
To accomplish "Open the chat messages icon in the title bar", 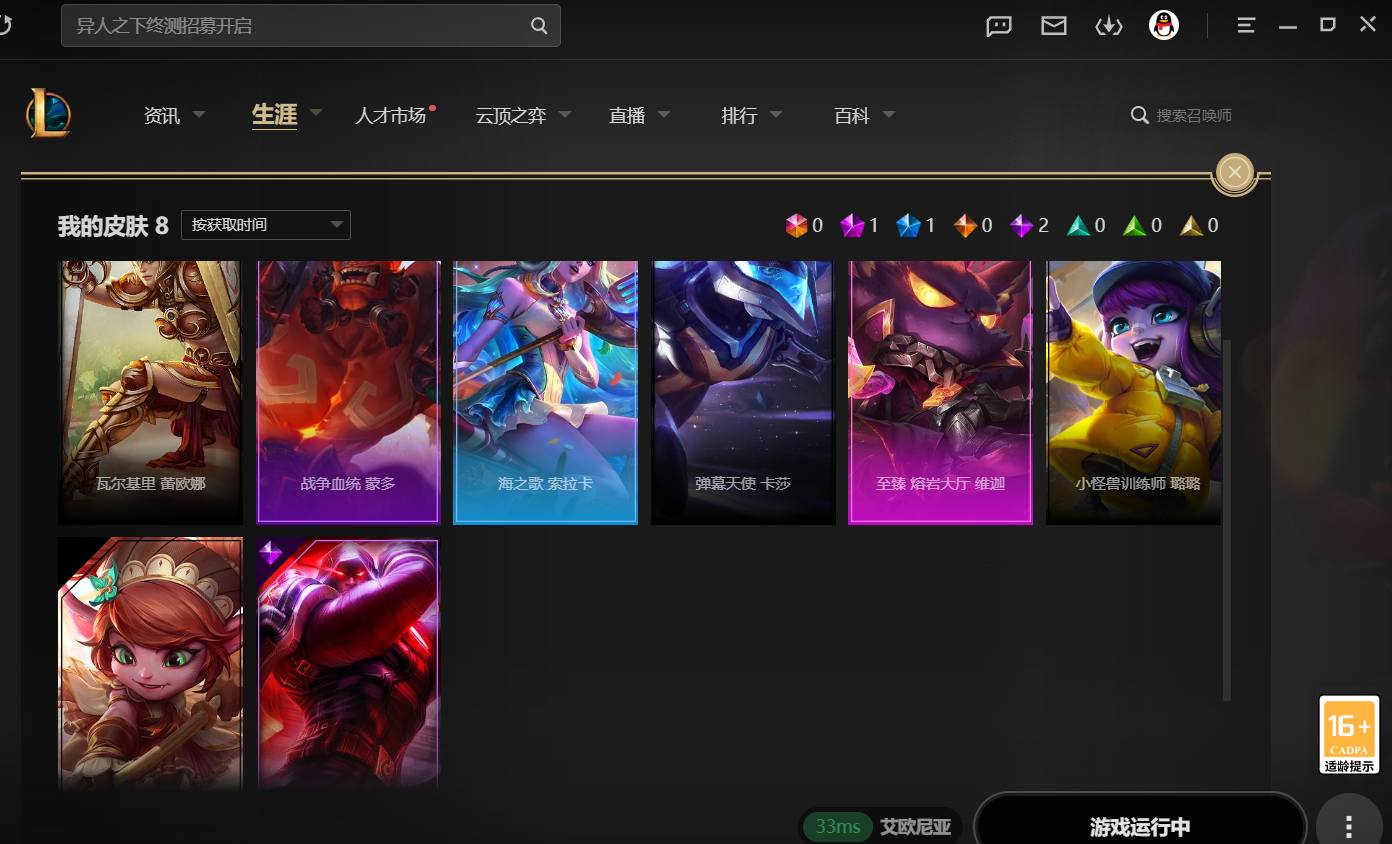I will [999, 26].
